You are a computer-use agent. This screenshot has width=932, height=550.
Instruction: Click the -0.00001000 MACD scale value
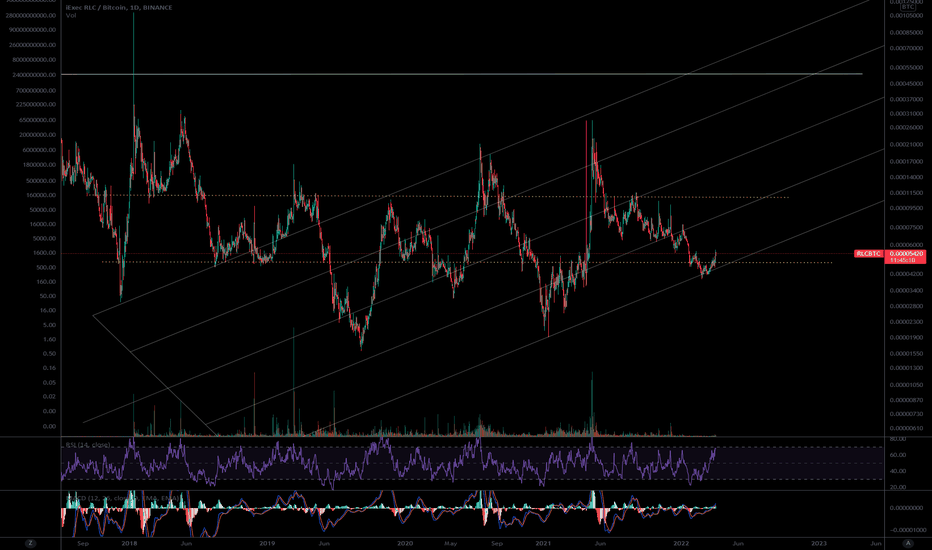pos(907,530)
